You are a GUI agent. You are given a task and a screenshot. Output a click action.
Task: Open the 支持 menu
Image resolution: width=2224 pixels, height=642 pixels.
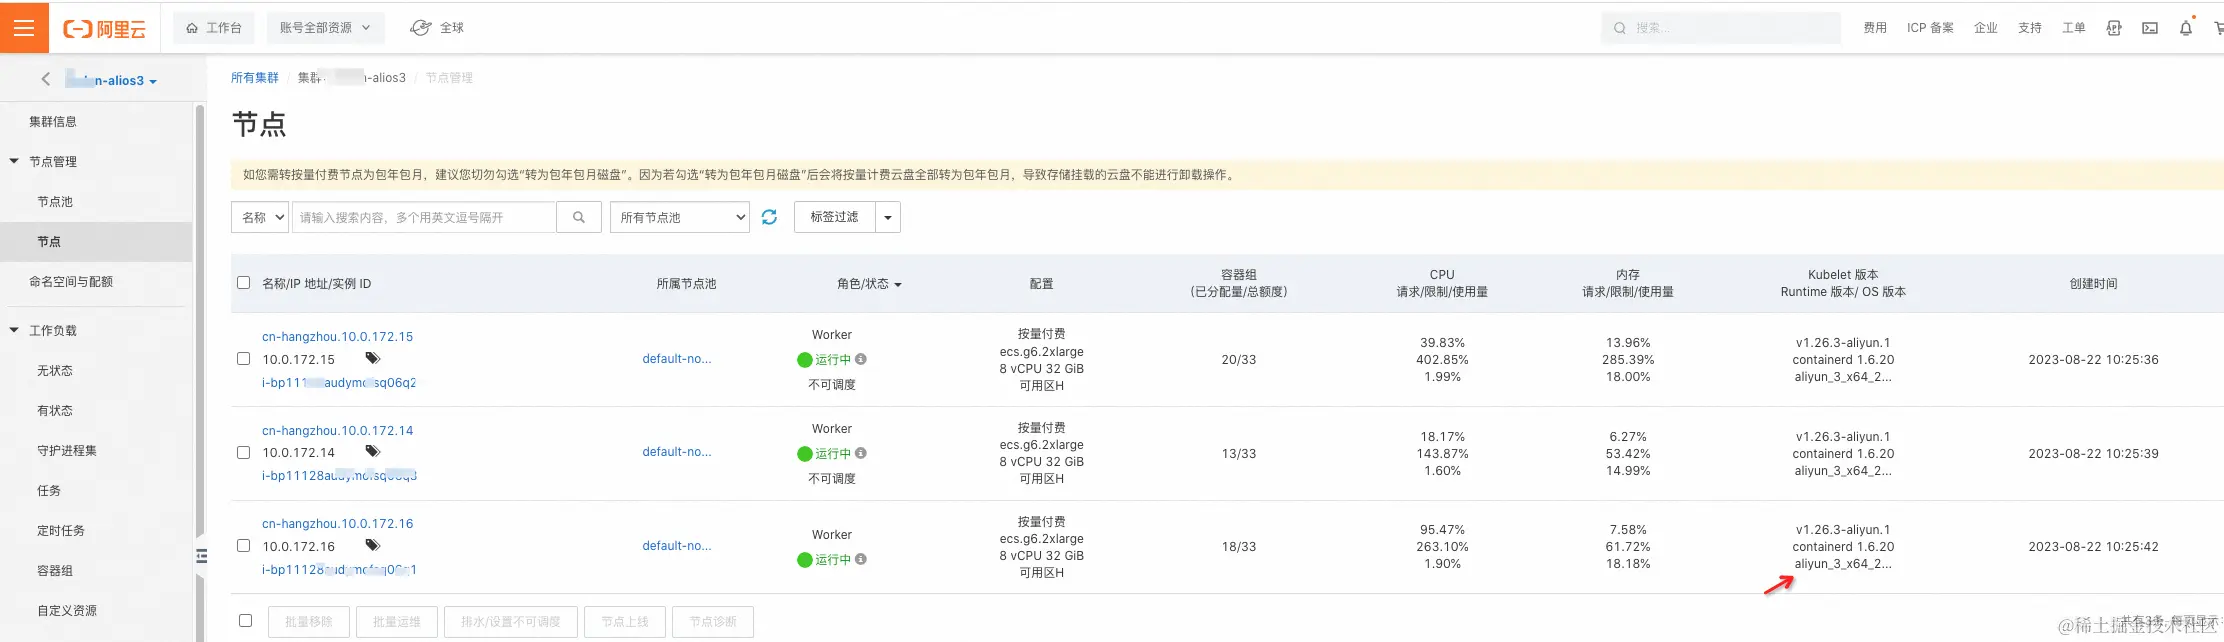click(x=2029, y=28)
